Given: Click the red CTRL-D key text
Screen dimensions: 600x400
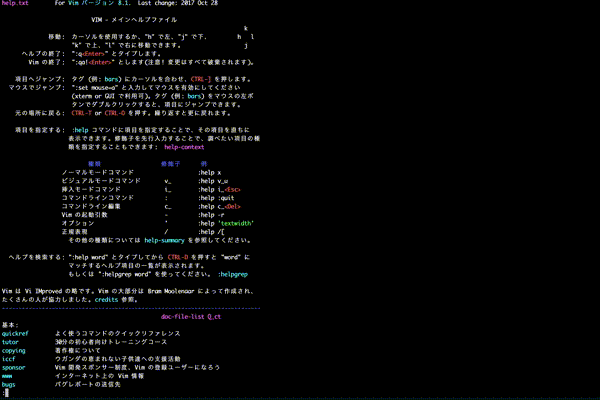Looking at the screenshot, I should [178, 257].
